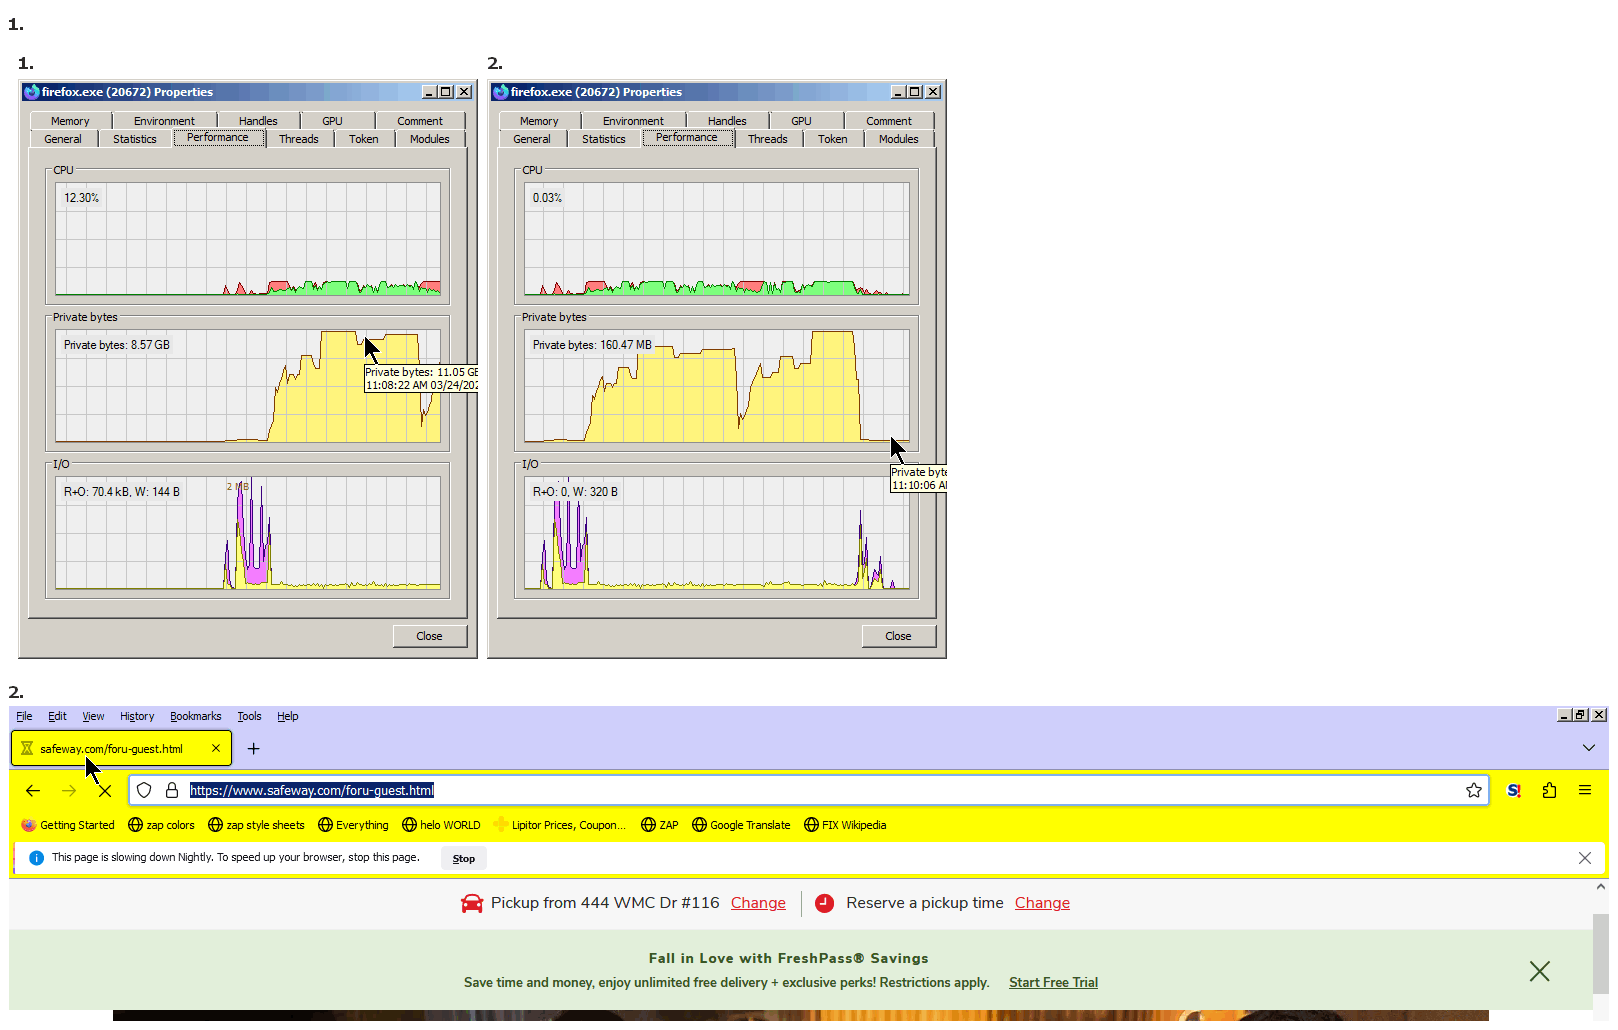Click the Safeway URL address bar
The image size is (1618, 1030).
tap(808, 791)
